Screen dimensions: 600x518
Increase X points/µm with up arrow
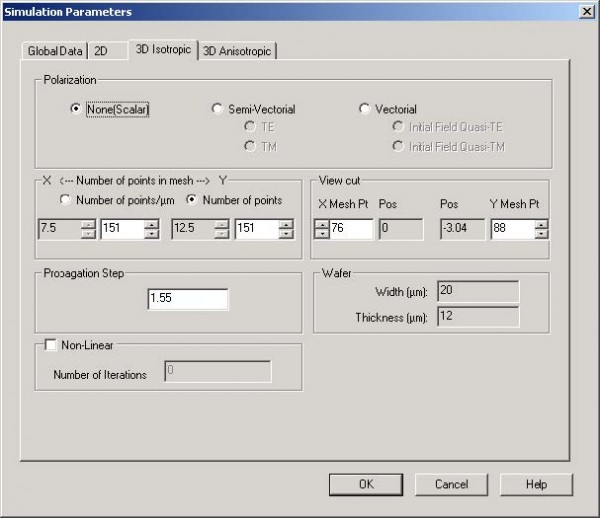pos(88,225)
